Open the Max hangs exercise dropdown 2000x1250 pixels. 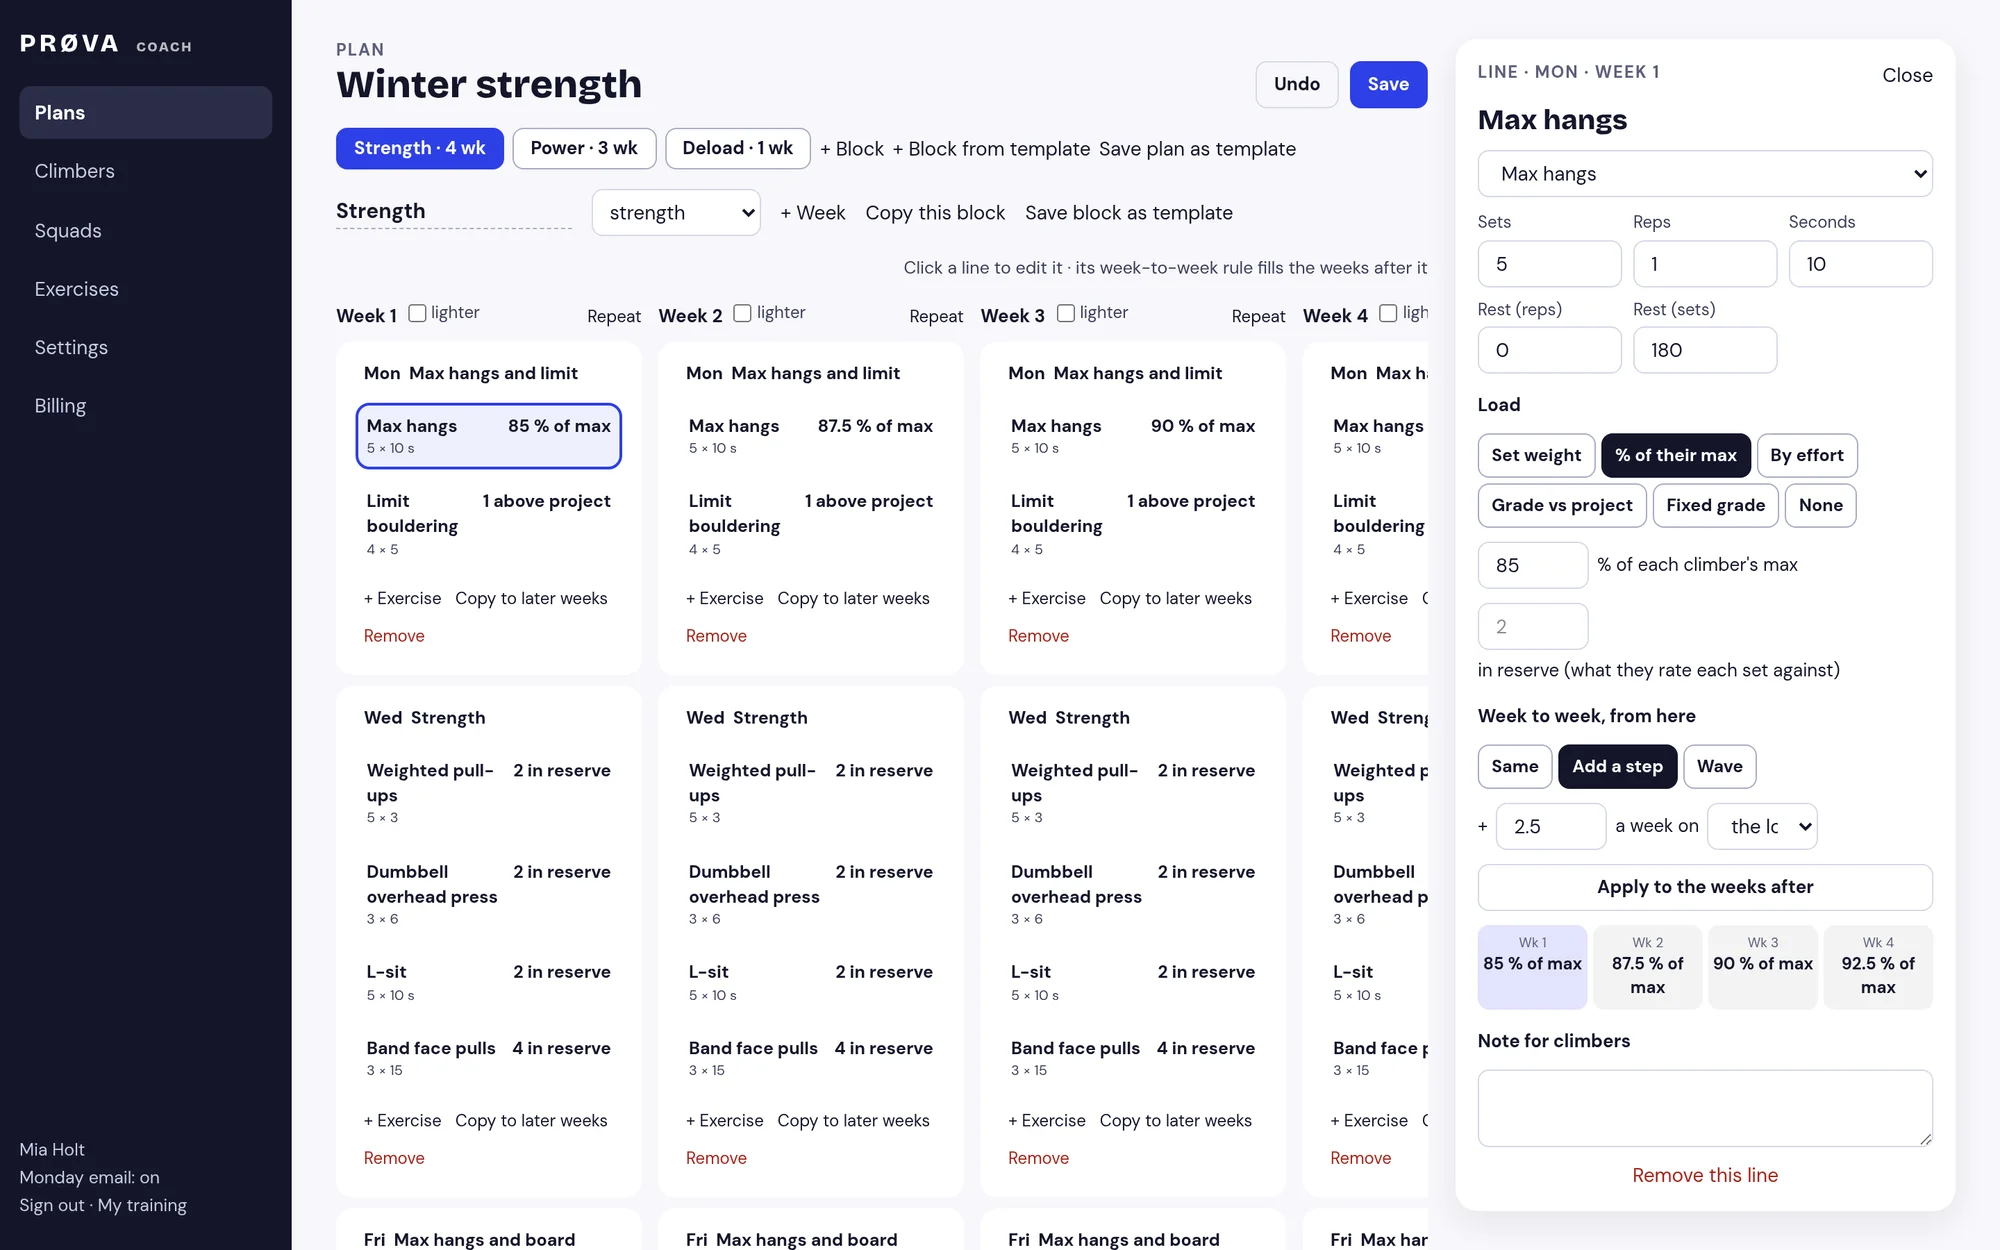(x=1704, y=174)
